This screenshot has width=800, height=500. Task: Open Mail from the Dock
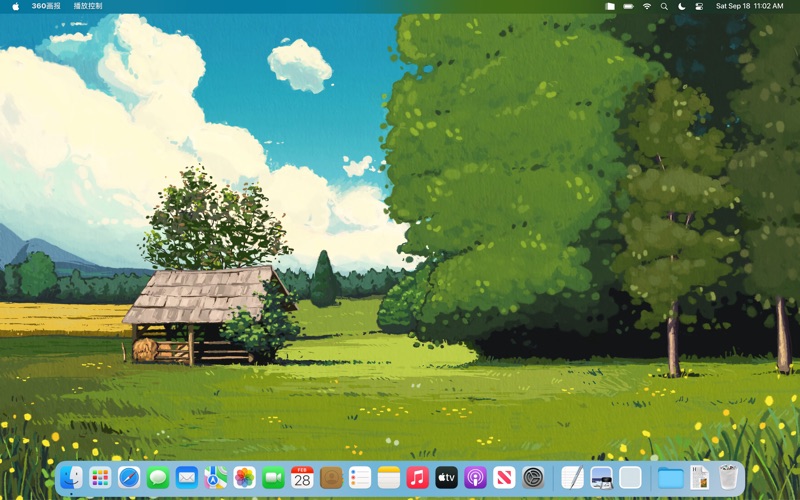pyautogui.click(x=187, y=478)
